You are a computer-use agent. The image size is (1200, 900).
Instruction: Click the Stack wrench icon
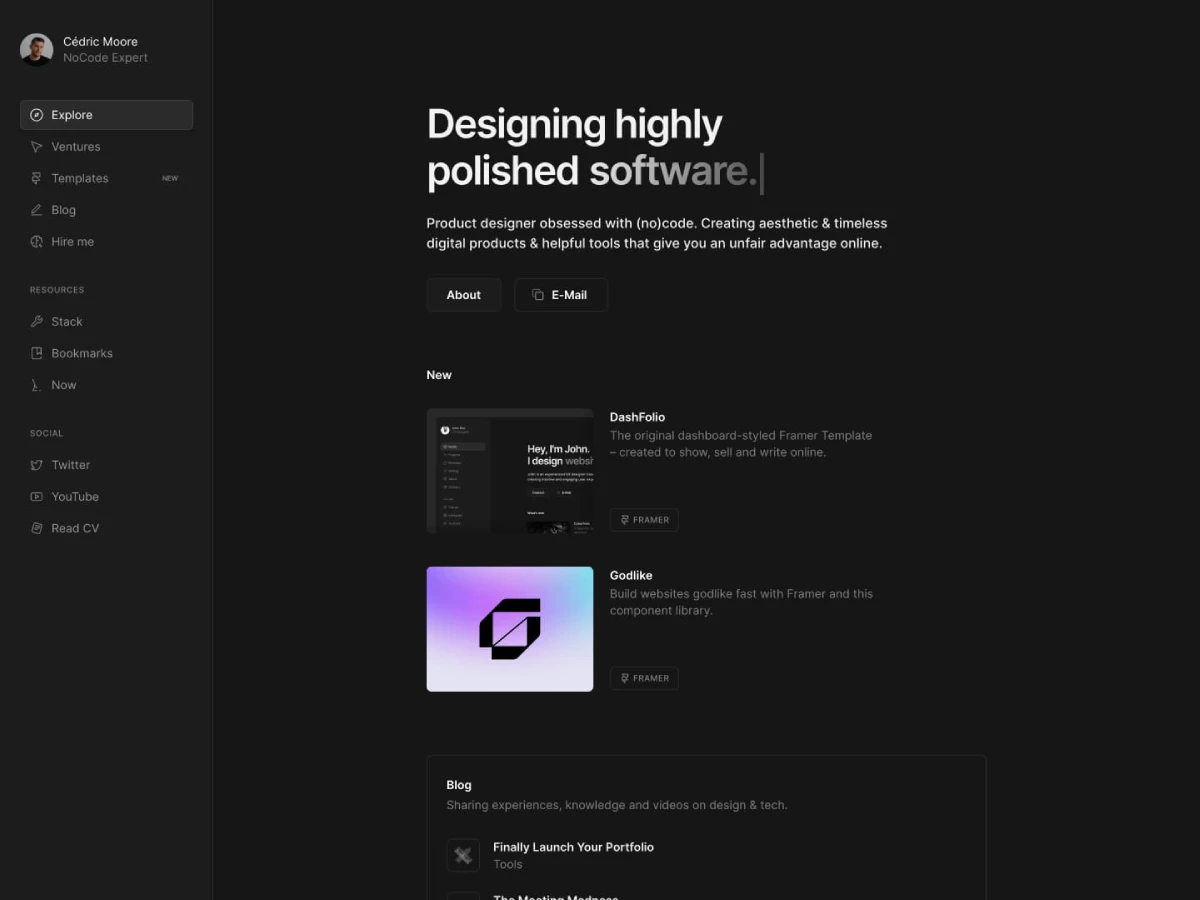point(37,322)
